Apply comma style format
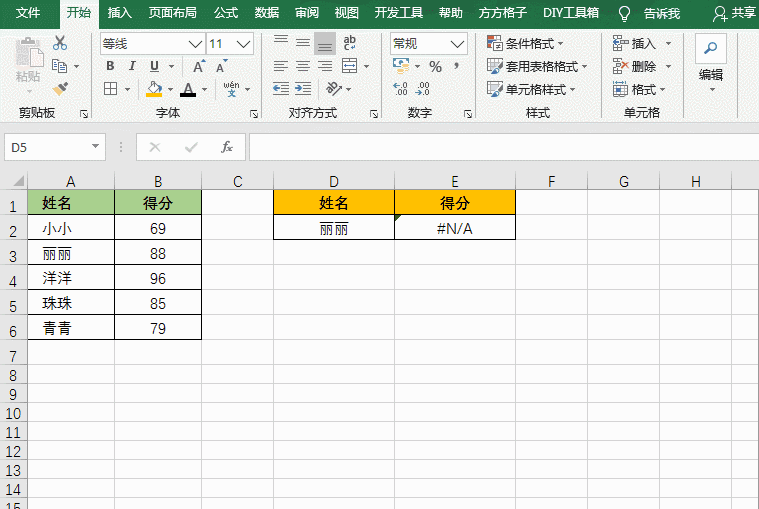759x509 pixels. 456,66
